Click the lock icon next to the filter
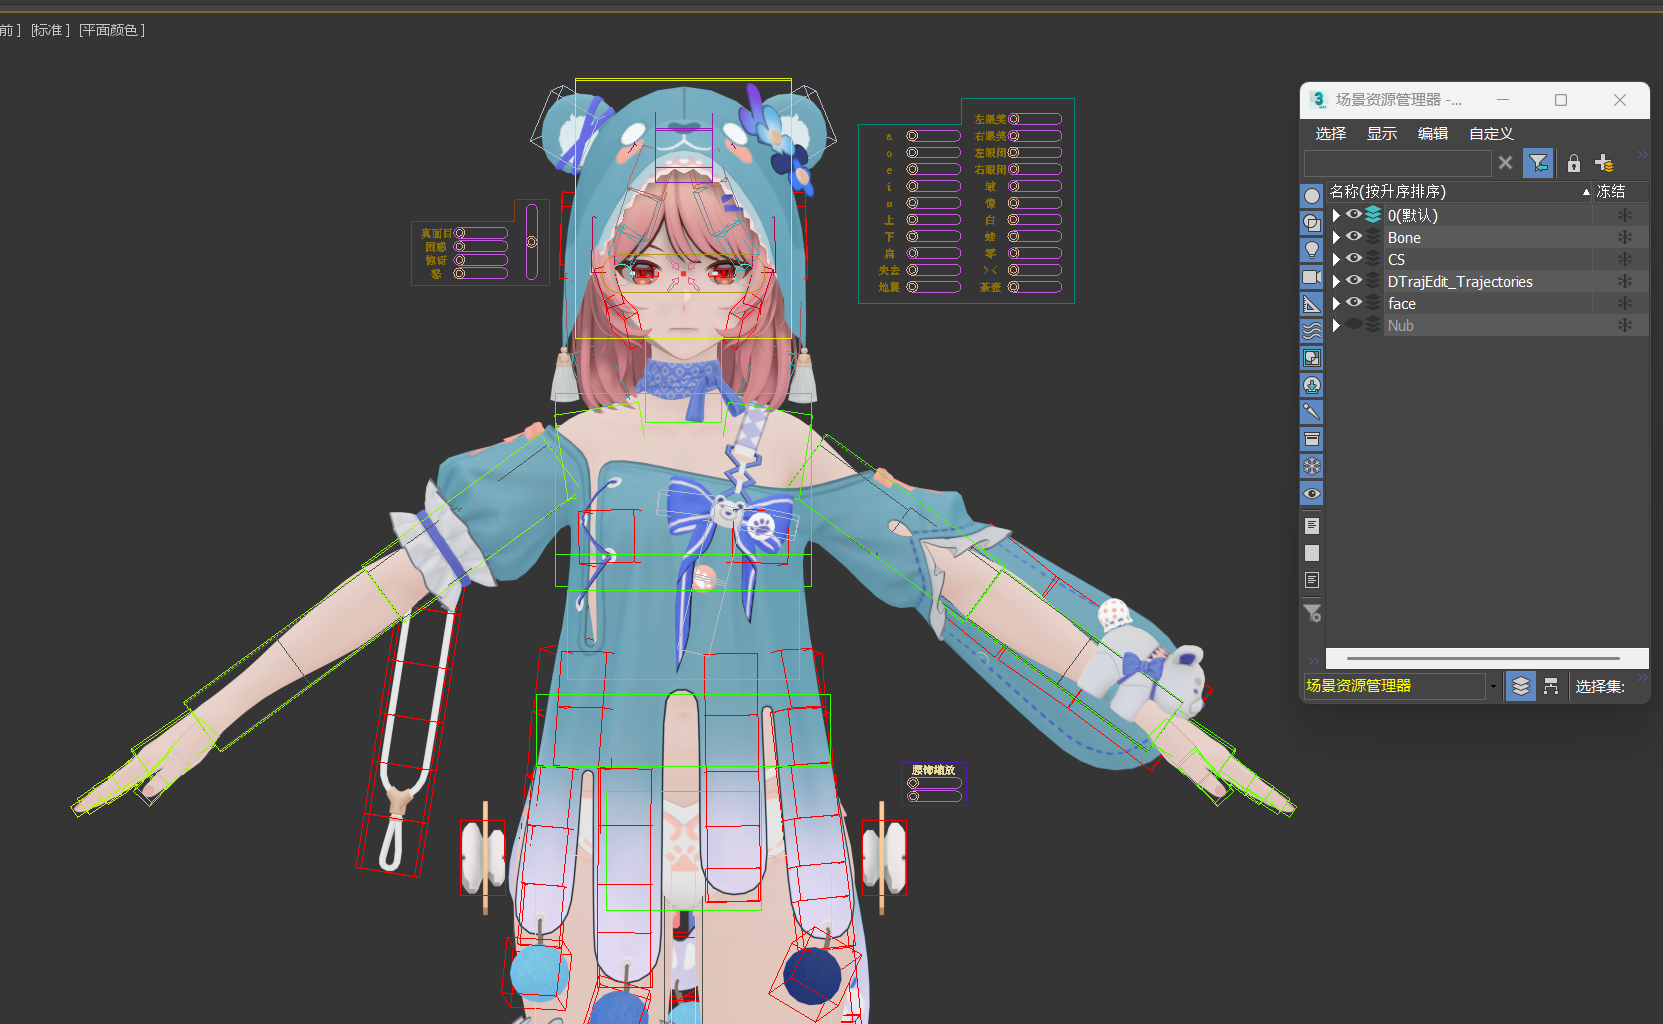The image size is (1663, 1024). [x=1572, y=163]
